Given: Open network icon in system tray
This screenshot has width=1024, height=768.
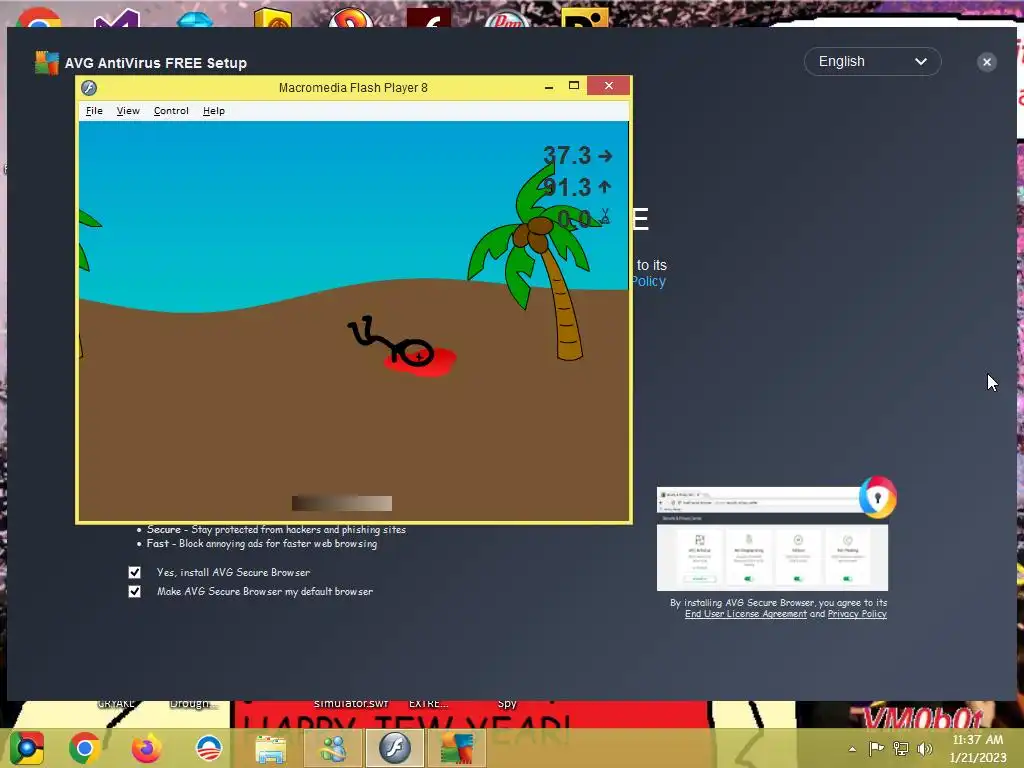Looking at the screenshot, I should pyautogui.click(x=901, y=748).
